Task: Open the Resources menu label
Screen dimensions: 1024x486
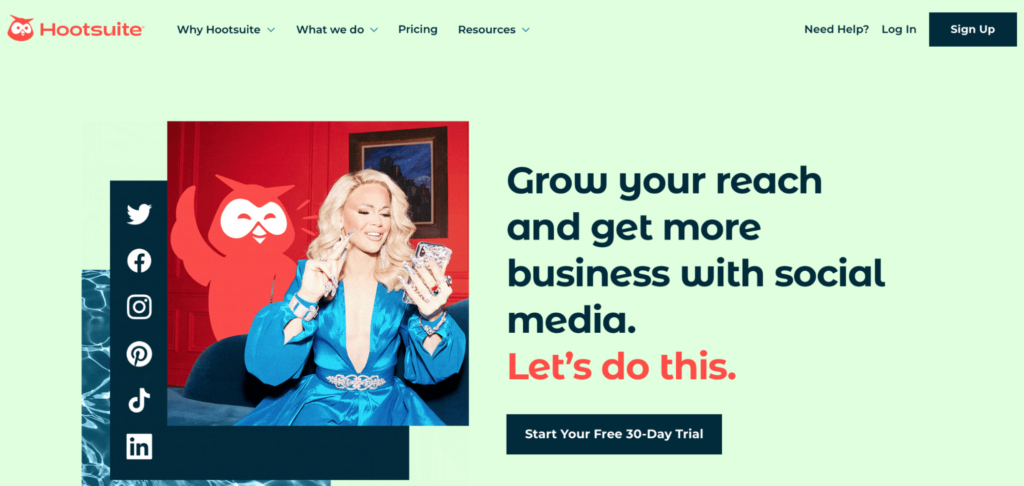Action: pos(487,29)
